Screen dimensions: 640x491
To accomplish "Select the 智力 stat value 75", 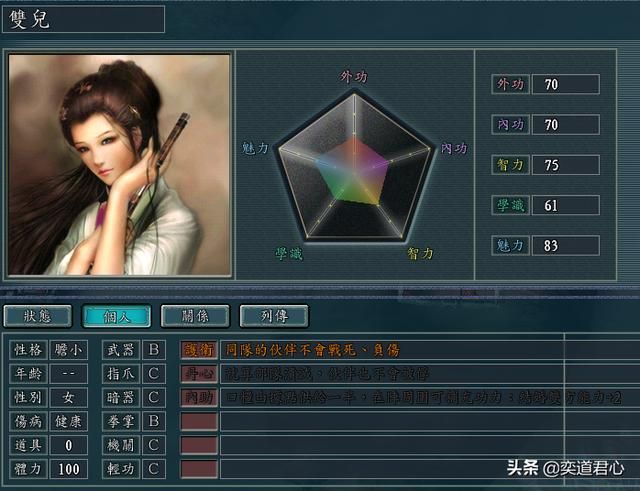I will [566, 165].
